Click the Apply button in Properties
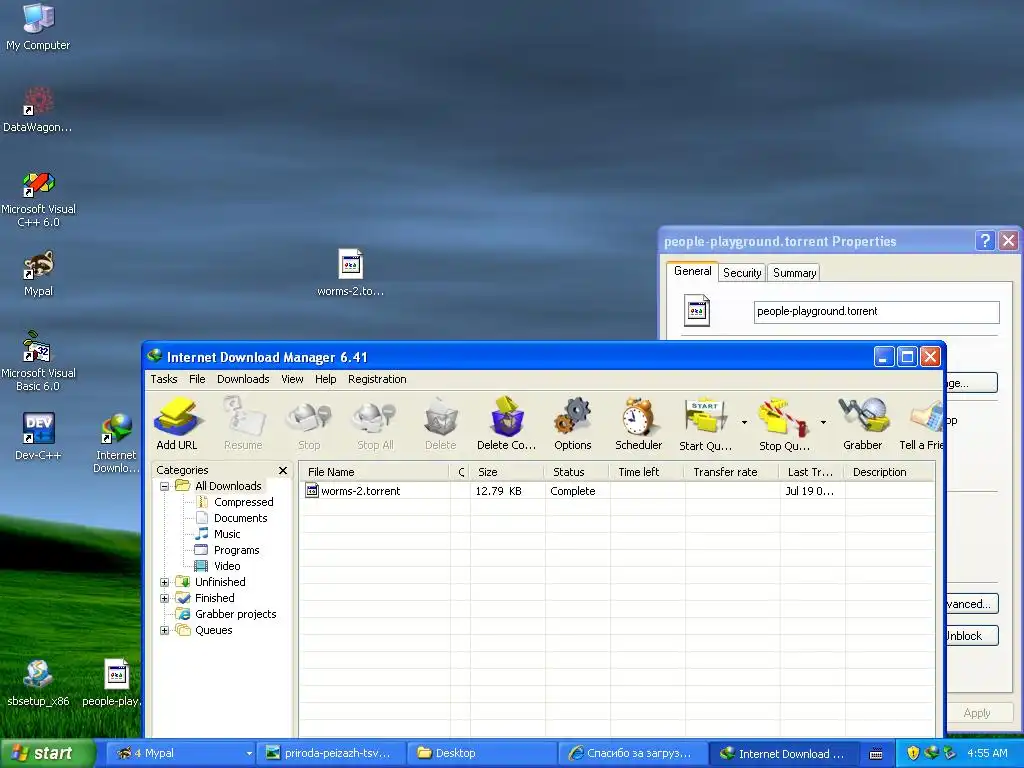This screenshot has width=1024, height=768. [x=976, y=713]
